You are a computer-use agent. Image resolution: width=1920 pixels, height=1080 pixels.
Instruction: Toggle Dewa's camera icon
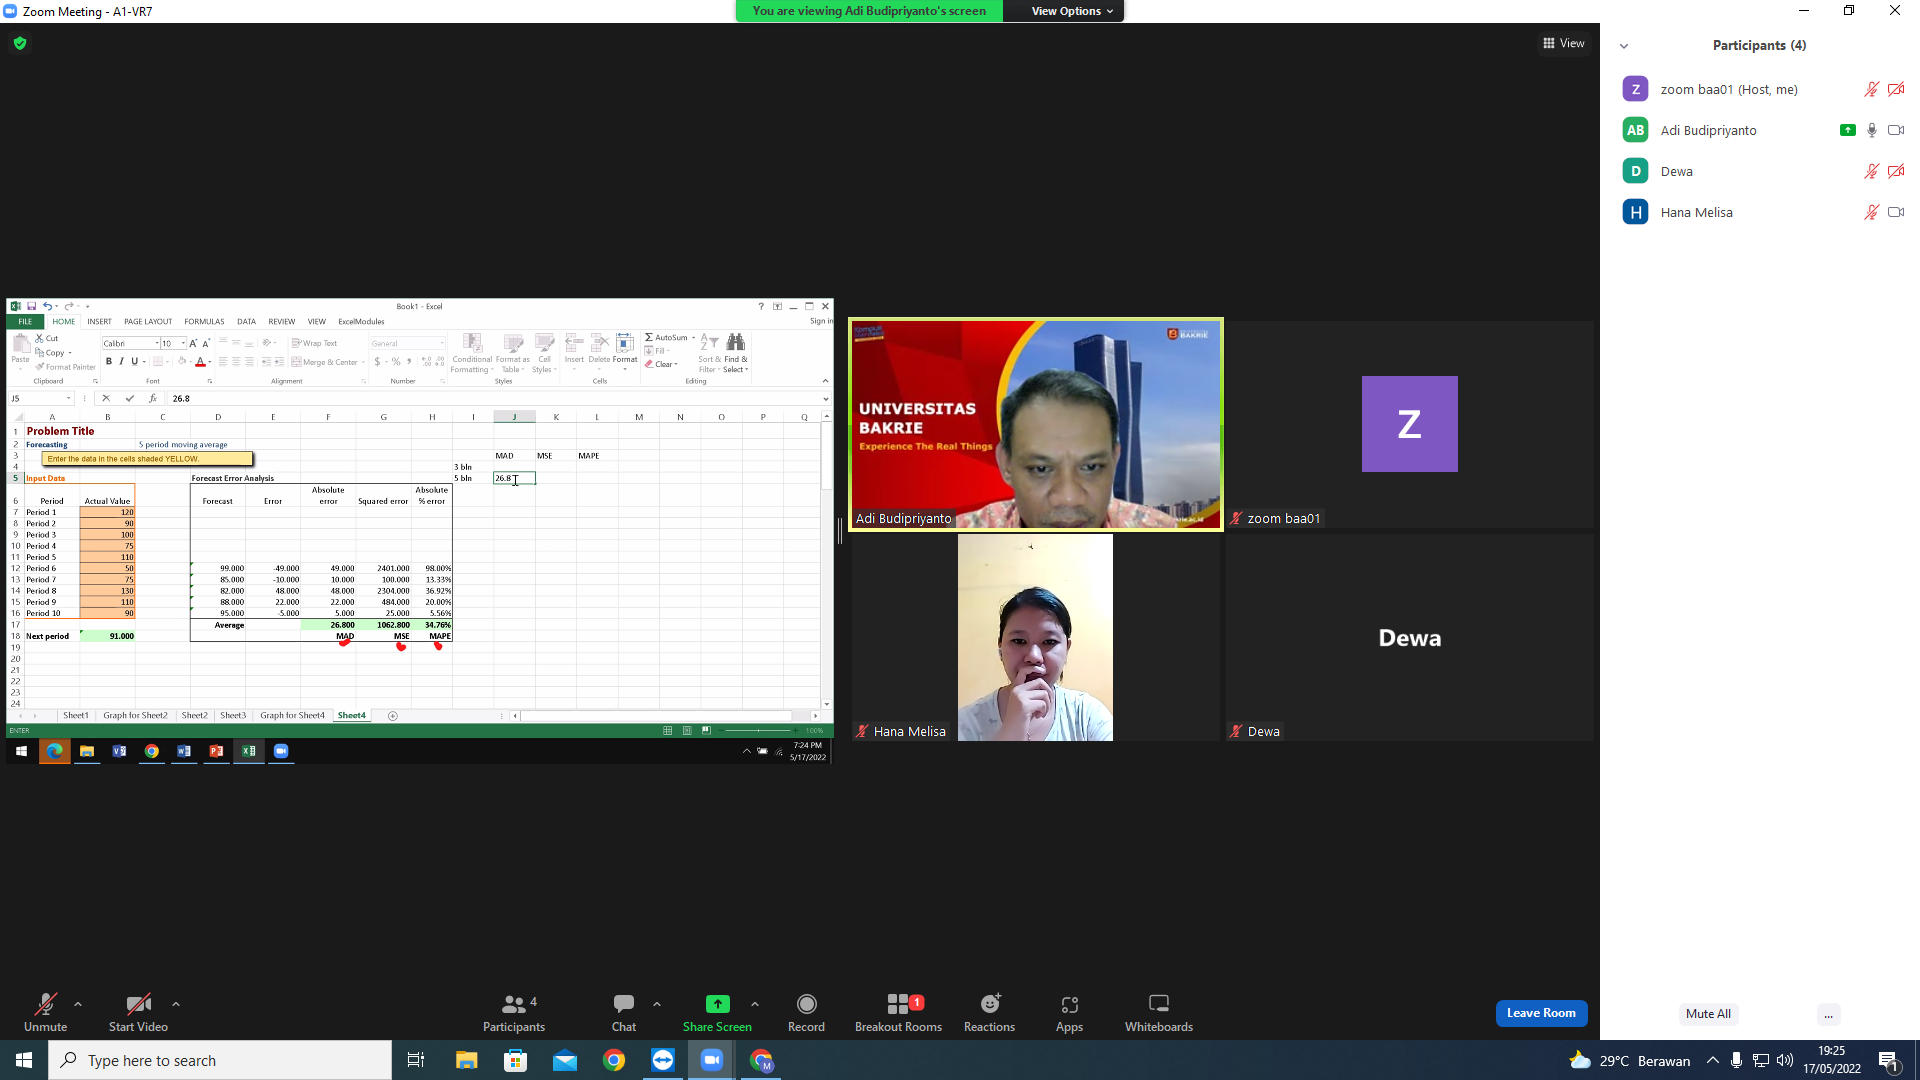pyautogui.click(x=1896, y=171)
